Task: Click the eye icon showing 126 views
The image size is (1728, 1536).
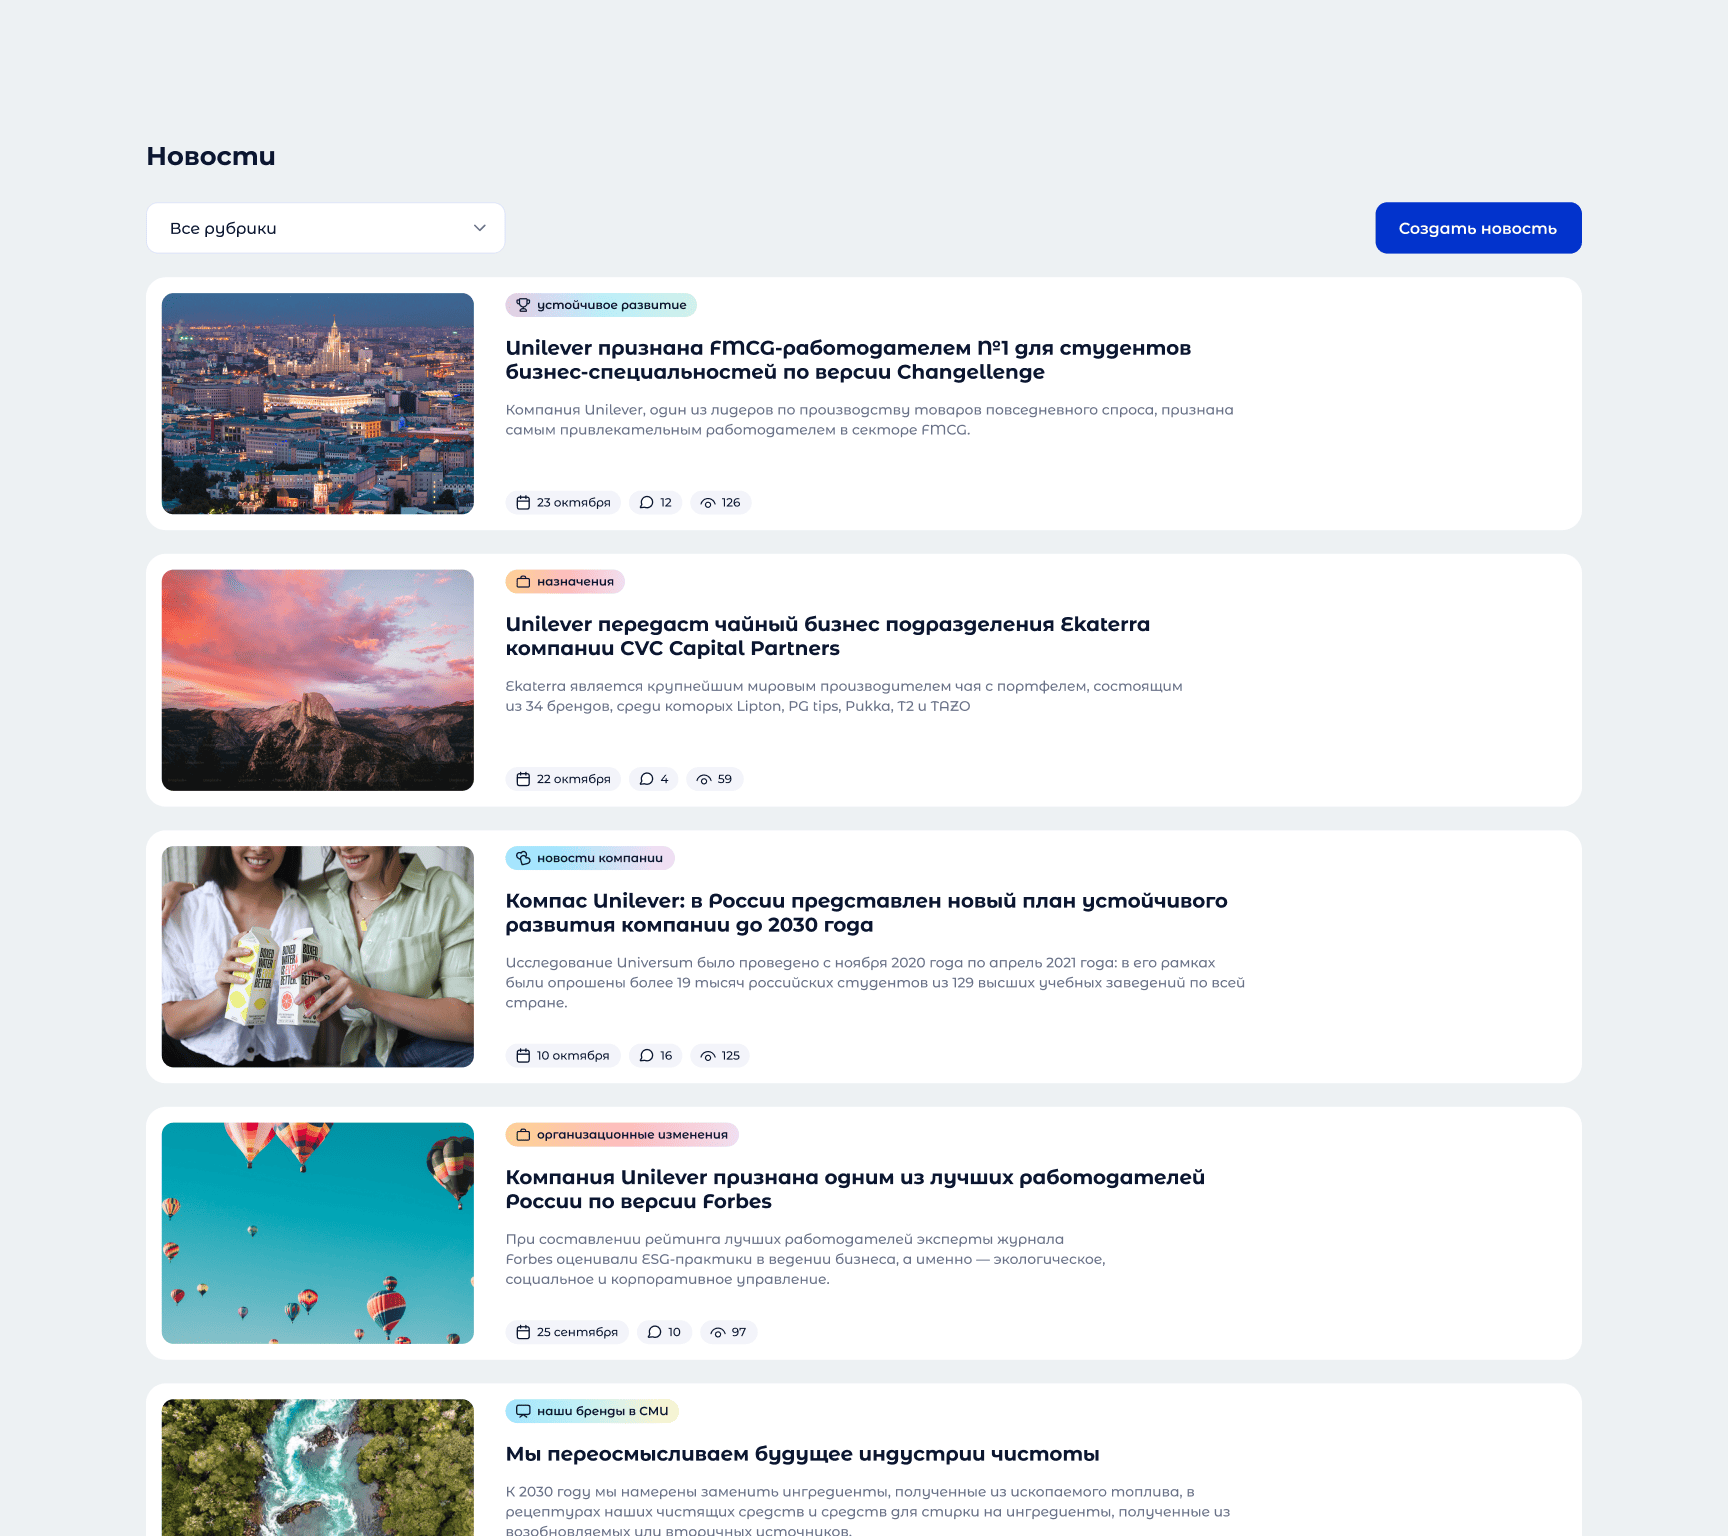Action: (708, 502)
